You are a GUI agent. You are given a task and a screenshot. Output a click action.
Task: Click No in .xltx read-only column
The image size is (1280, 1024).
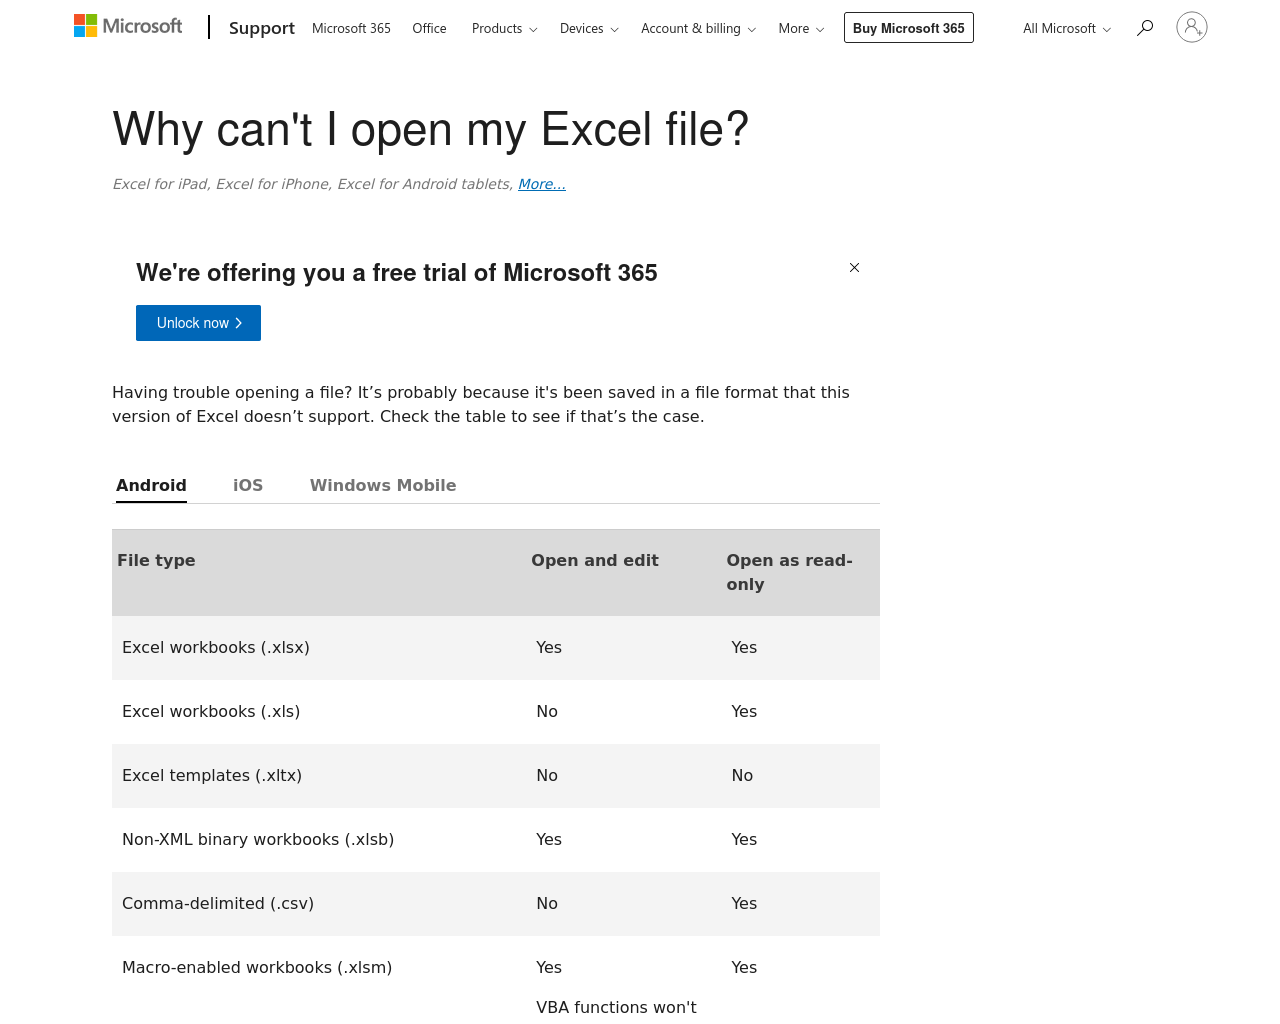742,775
